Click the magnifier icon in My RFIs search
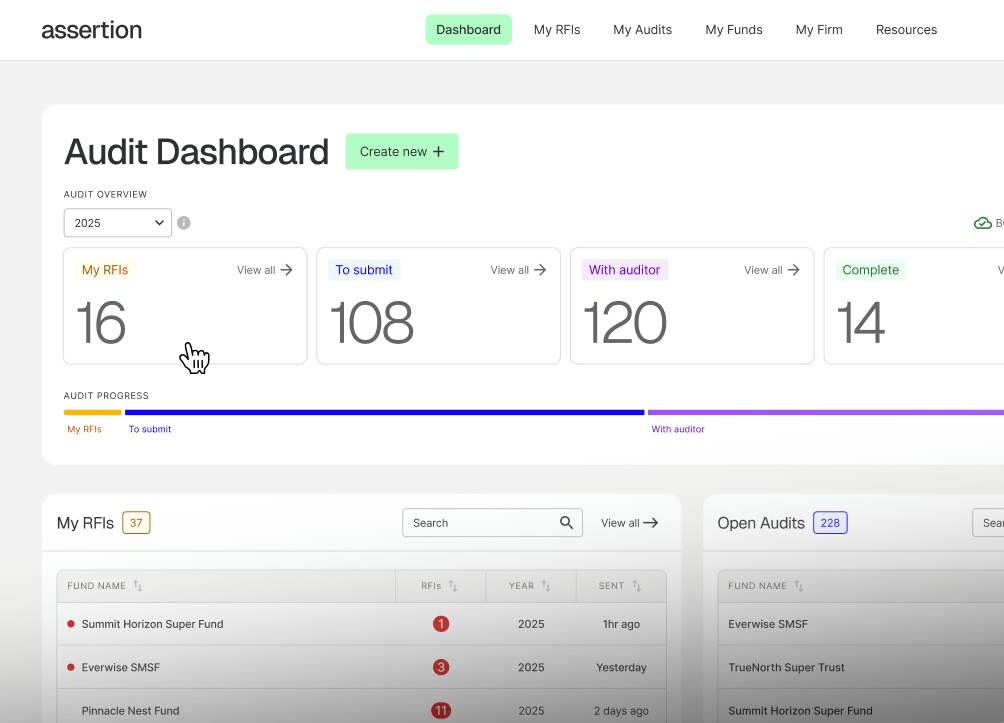The image size is (1004, 723). (x=566, y=523)
